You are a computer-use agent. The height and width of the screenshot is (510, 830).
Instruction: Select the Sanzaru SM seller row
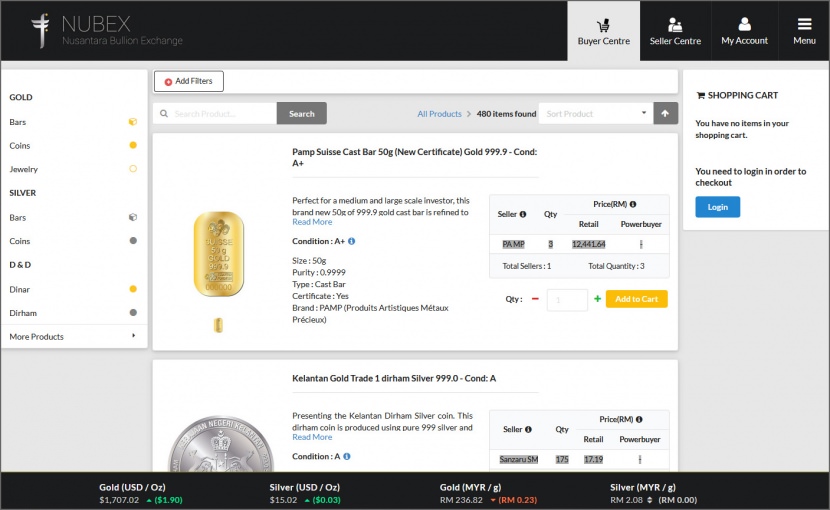click(579, 459)
